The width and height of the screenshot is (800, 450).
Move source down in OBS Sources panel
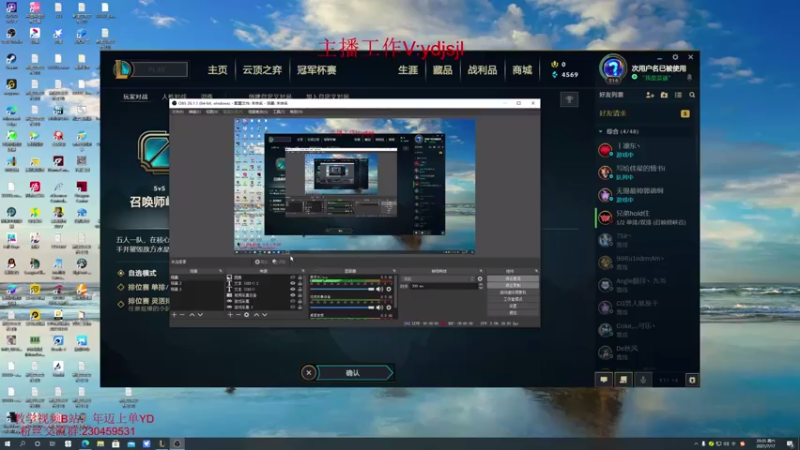[264, 315]
